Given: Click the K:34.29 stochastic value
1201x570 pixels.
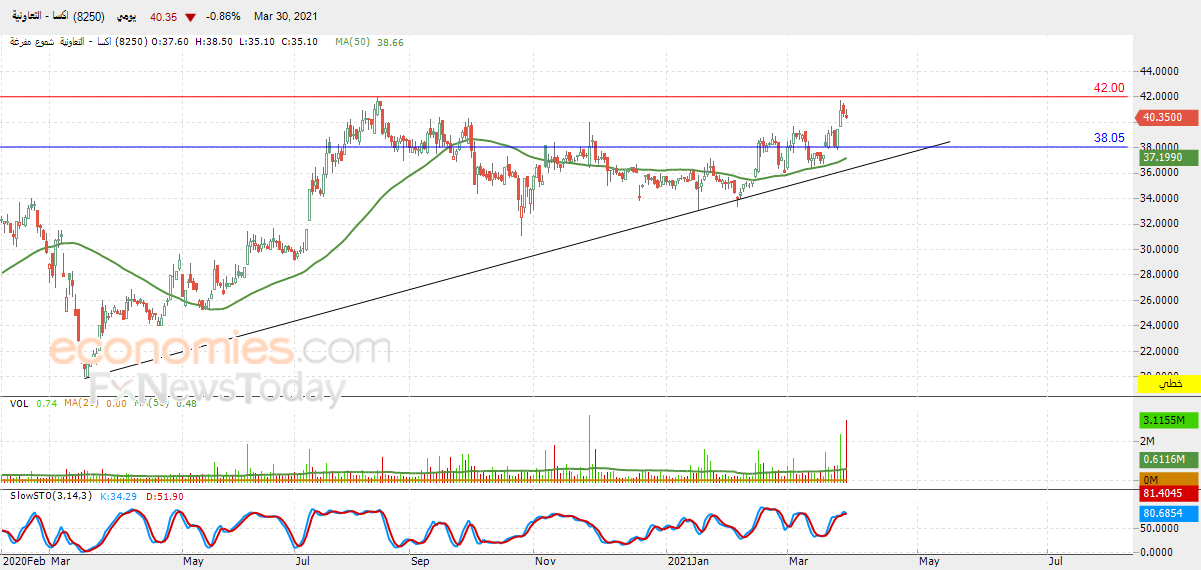Looking at the screenshot, I should click(x=120, y=496).
